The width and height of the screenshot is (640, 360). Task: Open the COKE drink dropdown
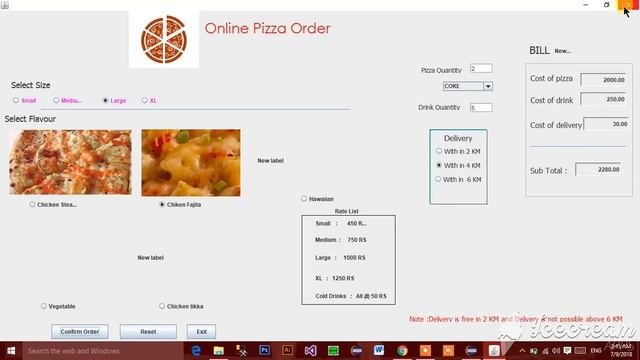468,86
